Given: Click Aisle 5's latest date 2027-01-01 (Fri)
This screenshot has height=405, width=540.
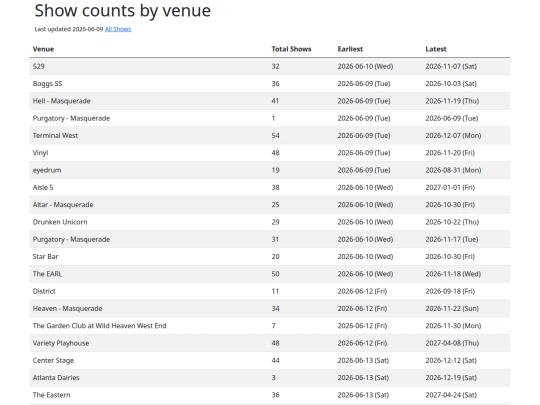Looking at the screenshot, I should (450, 187).
